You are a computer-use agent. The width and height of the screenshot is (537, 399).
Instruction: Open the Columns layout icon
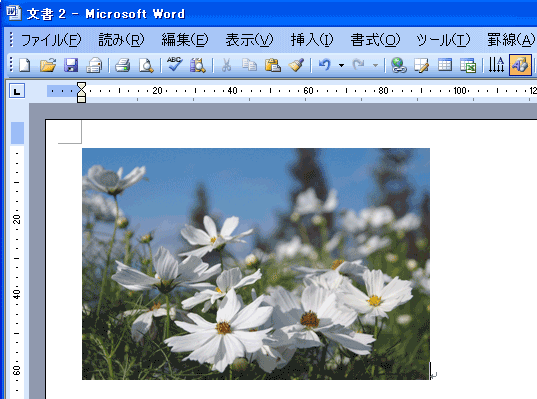click(496, 65)
